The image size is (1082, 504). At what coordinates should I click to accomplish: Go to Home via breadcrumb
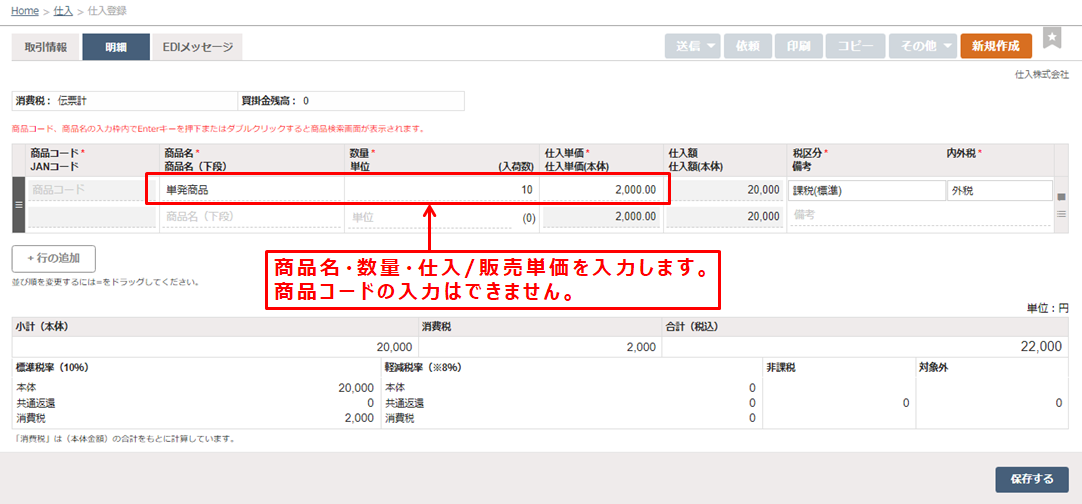click(25, 10)
